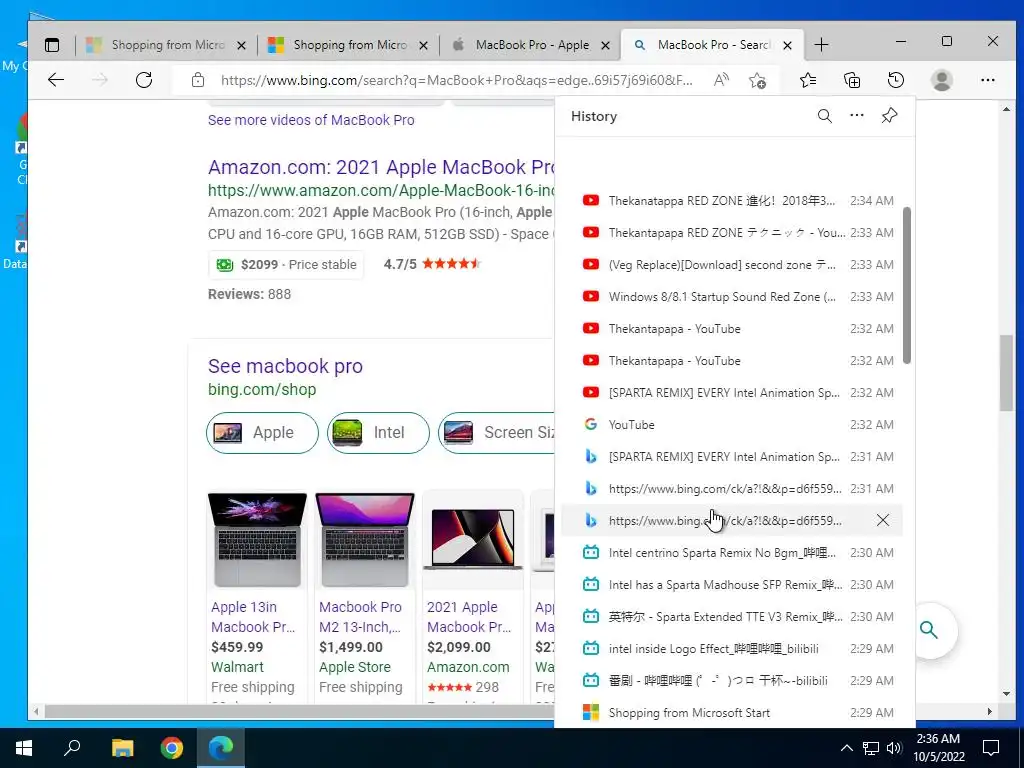
Task: Click horizontal scrollbar right arrow
Action: pyautogui.click(x=989, y=711)
